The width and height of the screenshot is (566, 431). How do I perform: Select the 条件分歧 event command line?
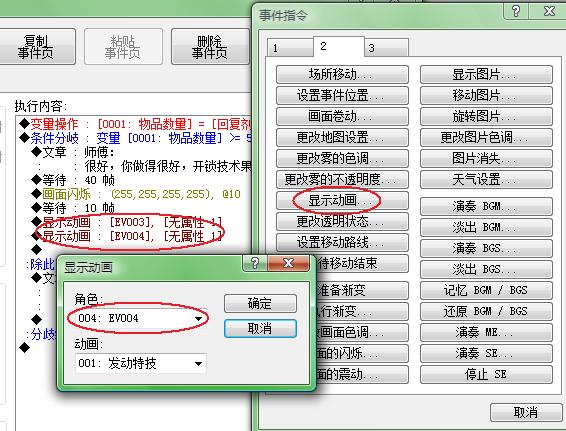click(x=135, y=138)
